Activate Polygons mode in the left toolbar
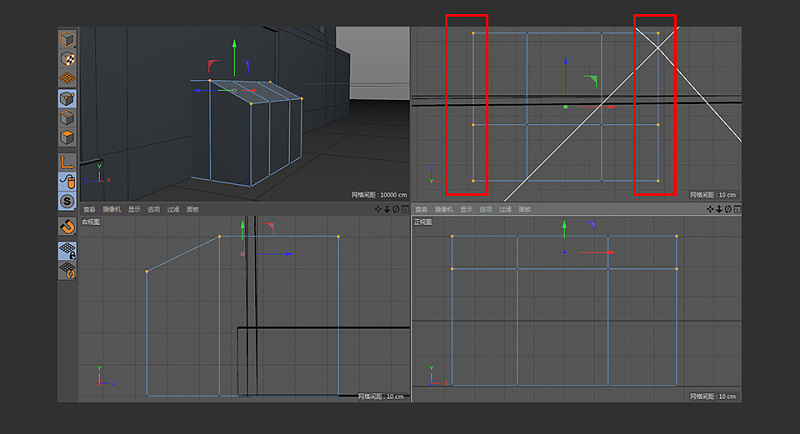800x434 pixels. (67, 138)
